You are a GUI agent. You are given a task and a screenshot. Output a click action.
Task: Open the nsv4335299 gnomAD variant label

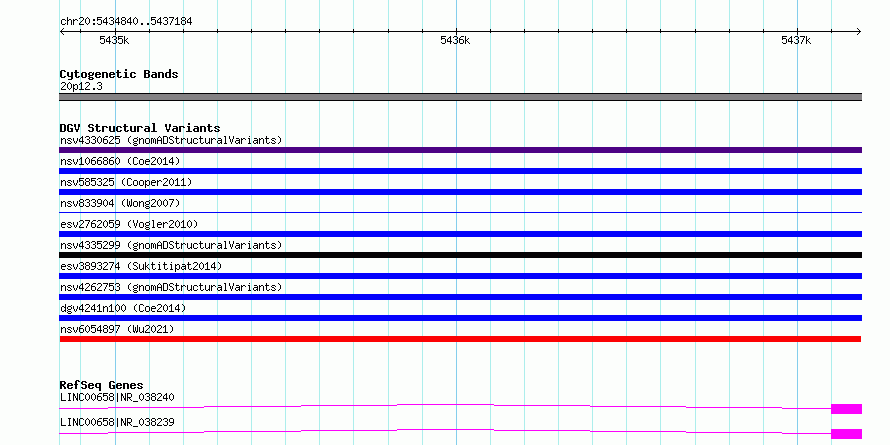pyautogui.click(x=171, y=245)
